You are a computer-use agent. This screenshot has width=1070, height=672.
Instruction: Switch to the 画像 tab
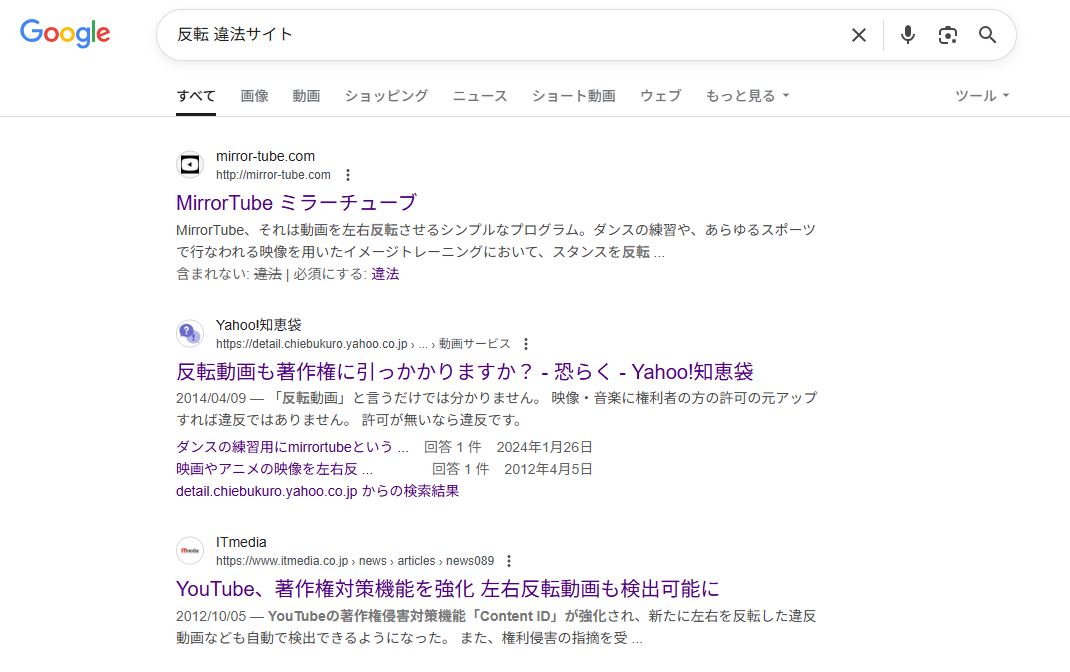[254, 95]
